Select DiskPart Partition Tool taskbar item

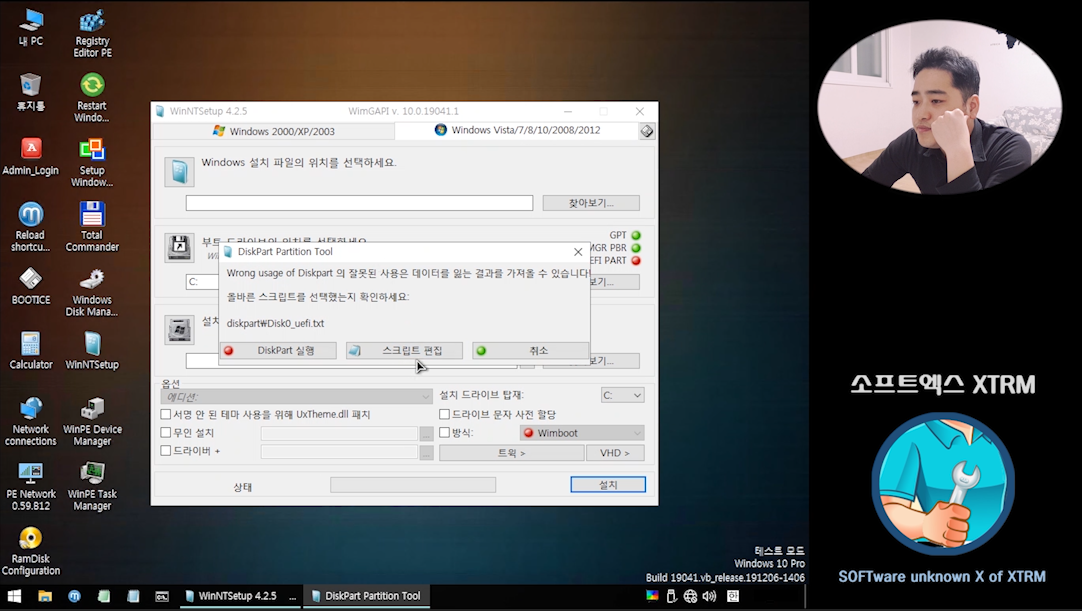click(x=366, y=596)
